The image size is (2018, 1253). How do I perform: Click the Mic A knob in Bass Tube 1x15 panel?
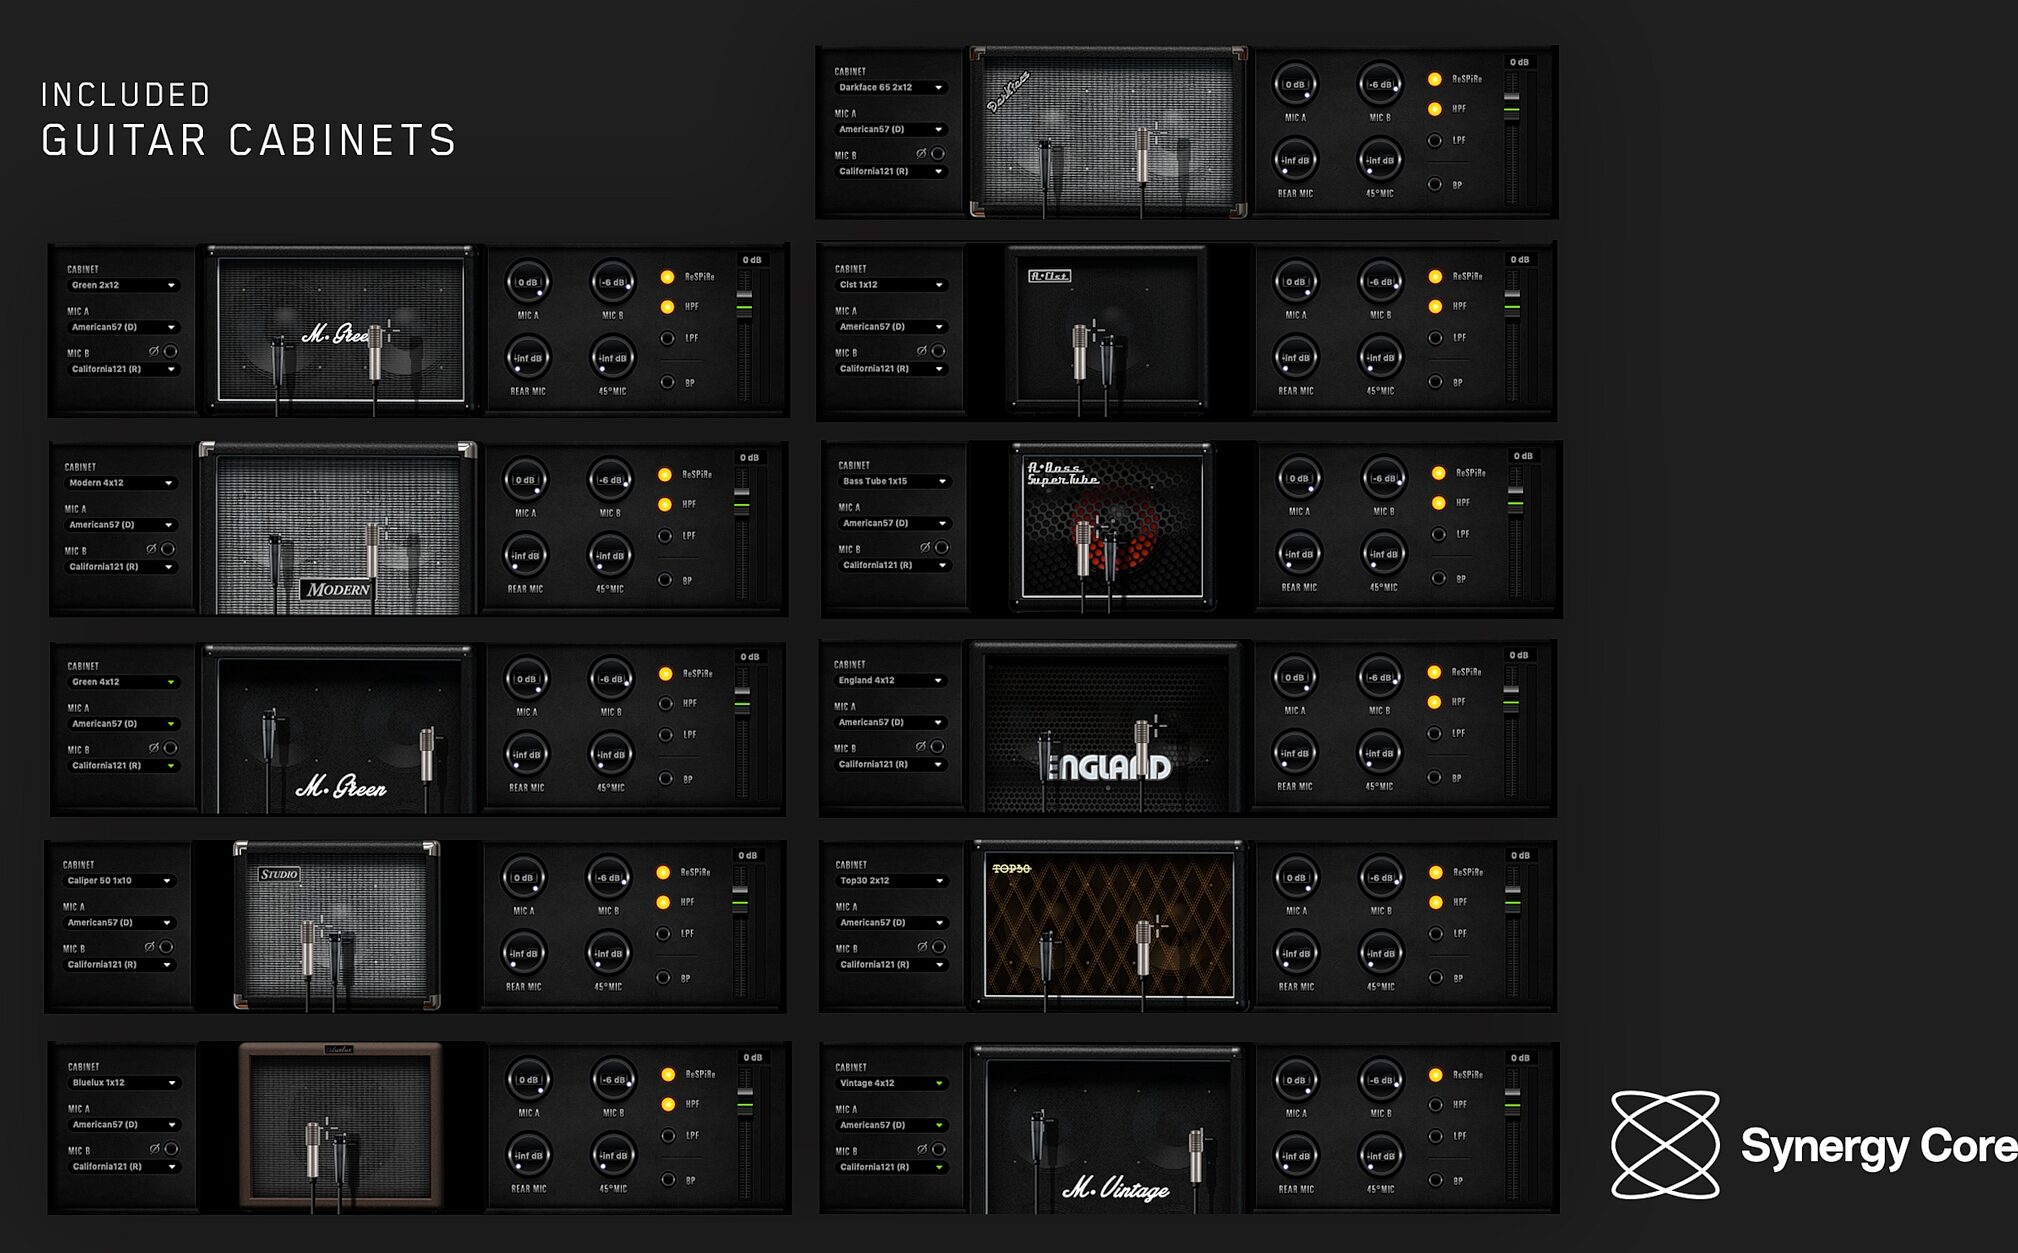tap(1299, 478)
